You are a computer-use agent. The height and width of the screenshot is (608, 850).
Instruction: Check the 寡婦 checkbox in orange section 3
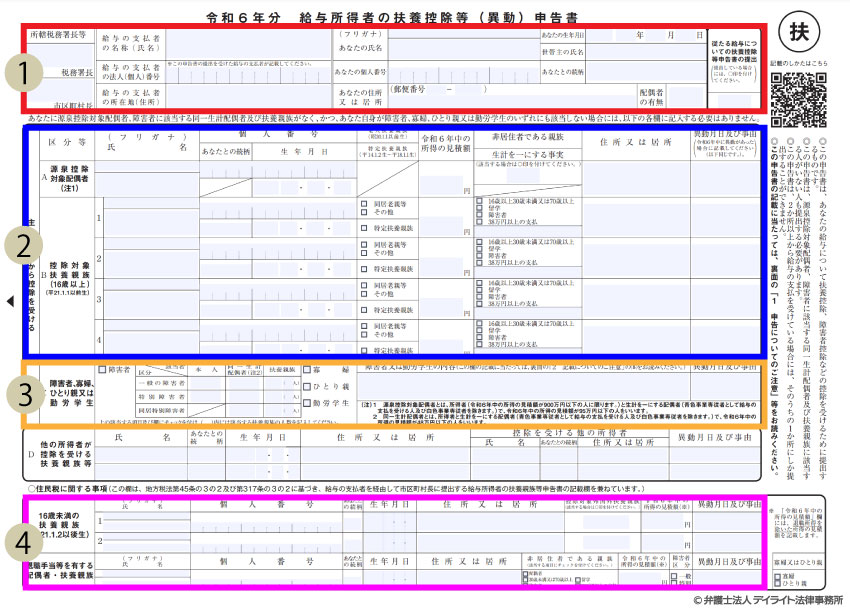pyautogui.click(x=307, y=371)
